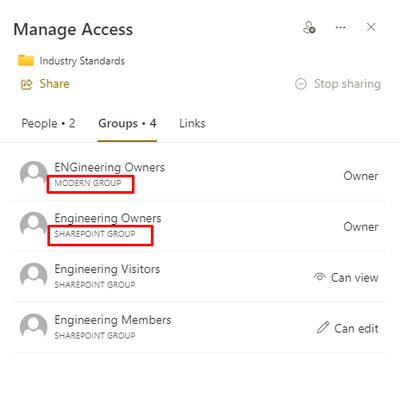This screenshot has height=403, width=400.
Task: Switch to the People tab
Action: click(x=48, y=123)
